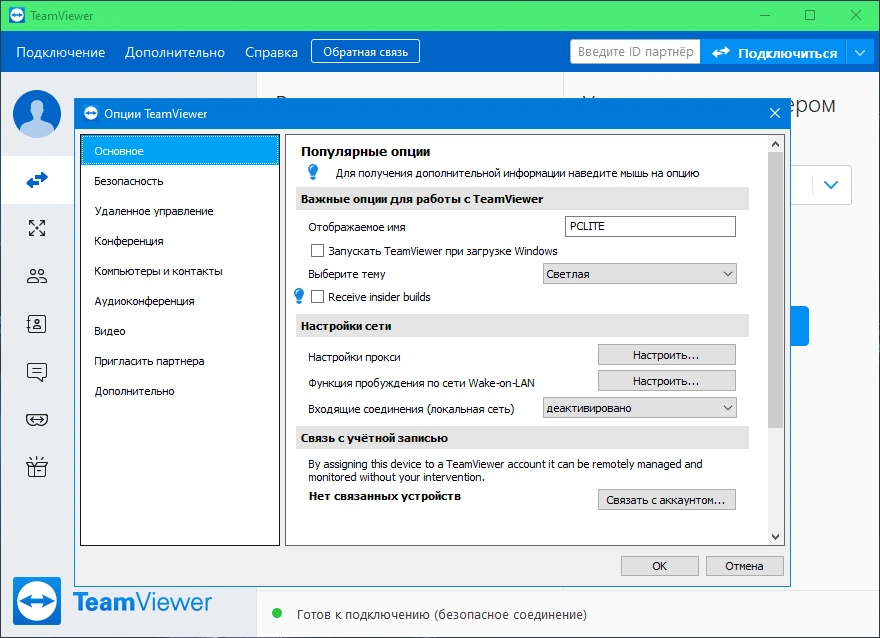Maximize the TeamViewer main window
This screenshot has width=880, height=638.
(x=810, y=15)
